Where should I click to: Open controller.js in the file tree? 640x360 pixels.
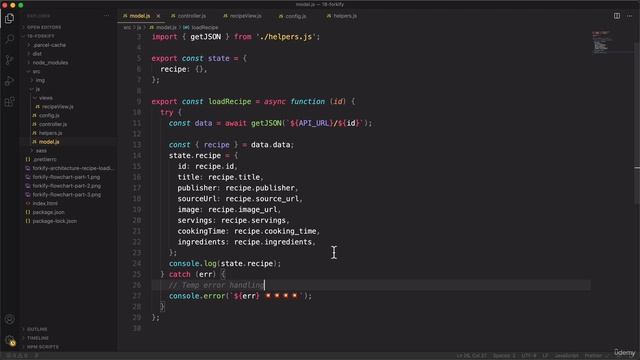(53, 124)
